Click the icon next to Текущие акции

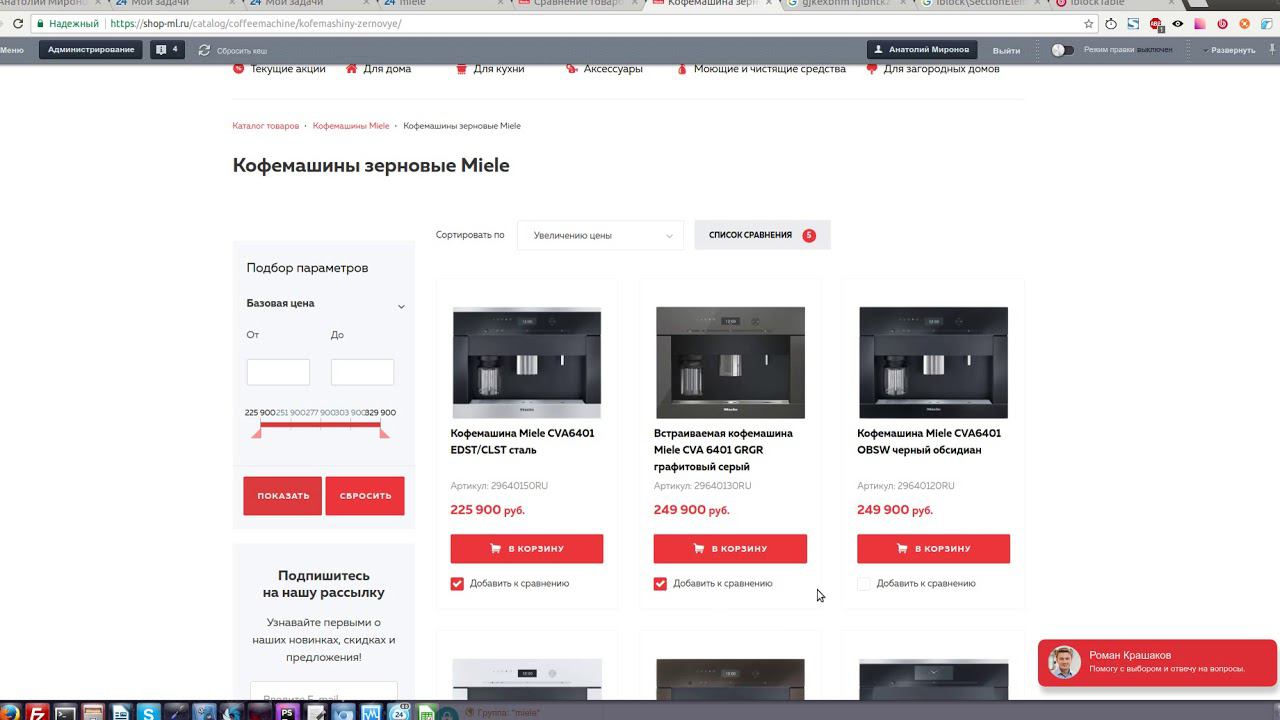pos(238,69)
